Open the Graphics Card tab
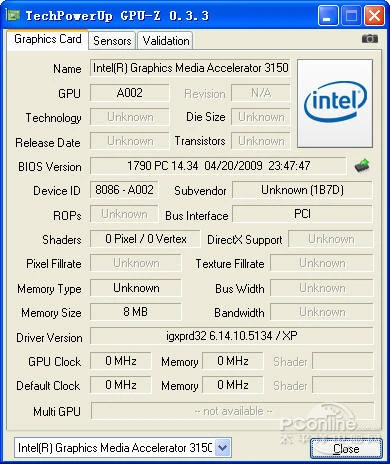 point(47,39)
